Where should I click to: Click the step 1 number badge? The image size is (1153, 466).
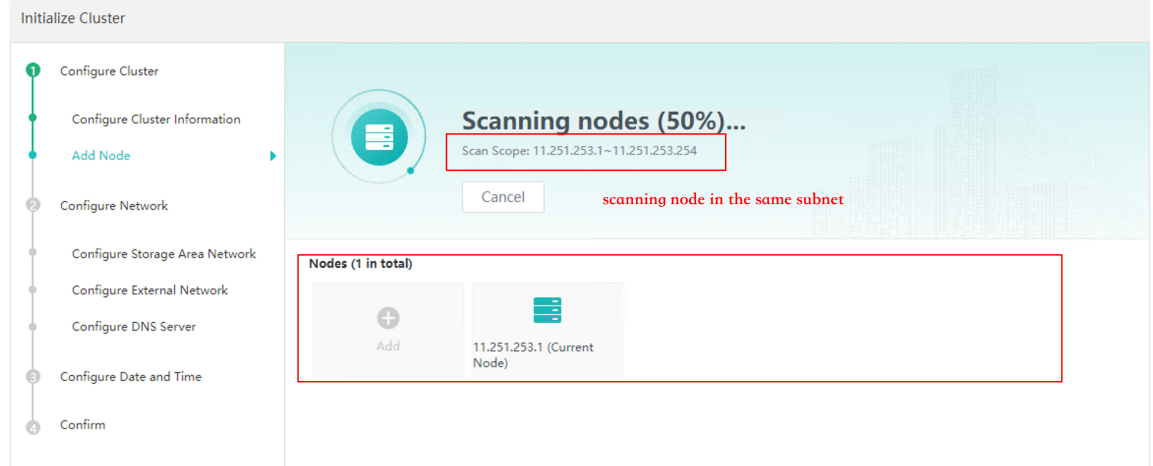(32, 71)
